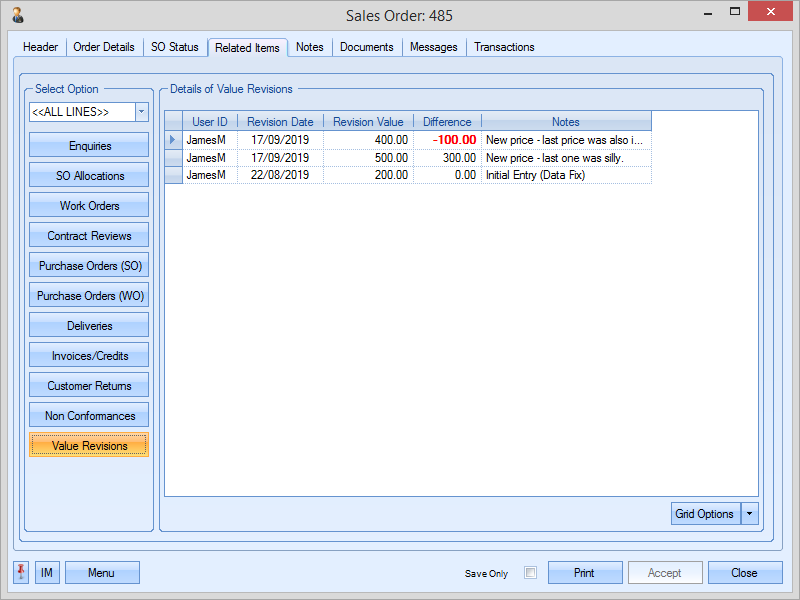Go to the Documents tab
The image size is (800, 600).
[366, 47]
